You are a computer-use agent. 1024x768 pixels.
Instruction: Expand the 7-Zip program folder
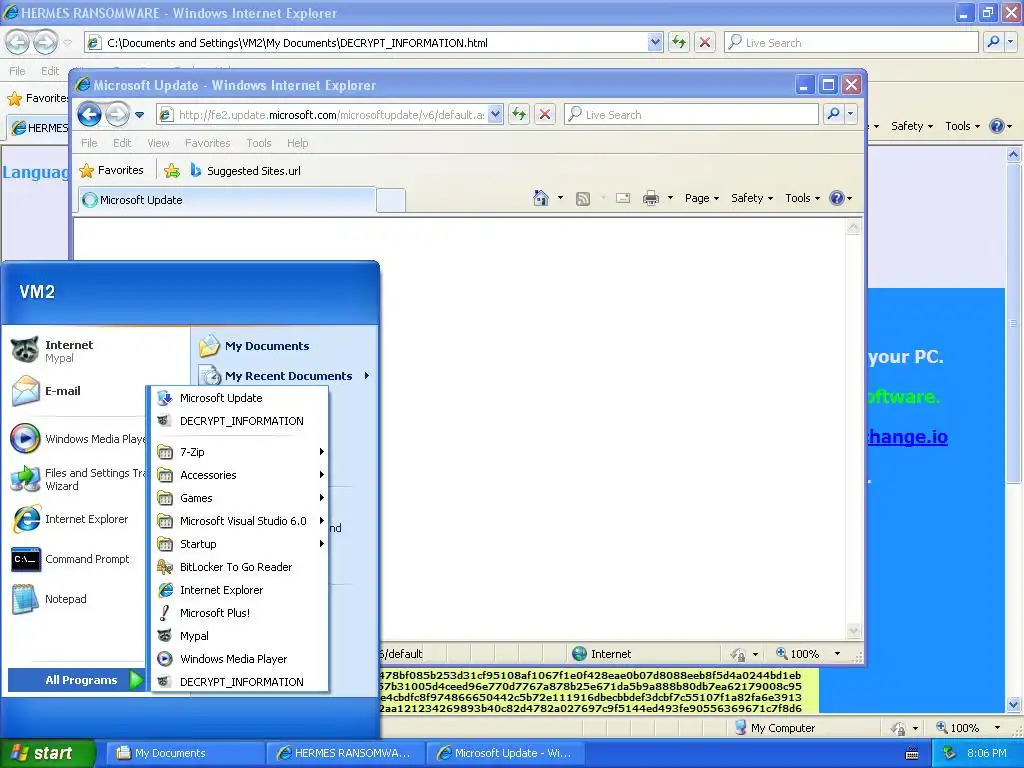240,452
